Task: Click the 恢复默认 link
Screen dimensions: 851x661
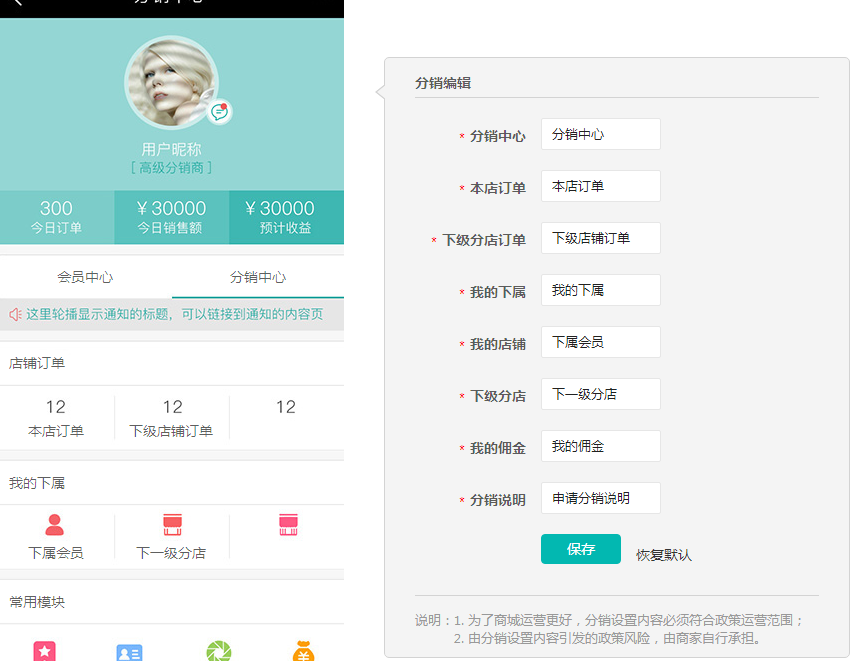Action: 664,555
